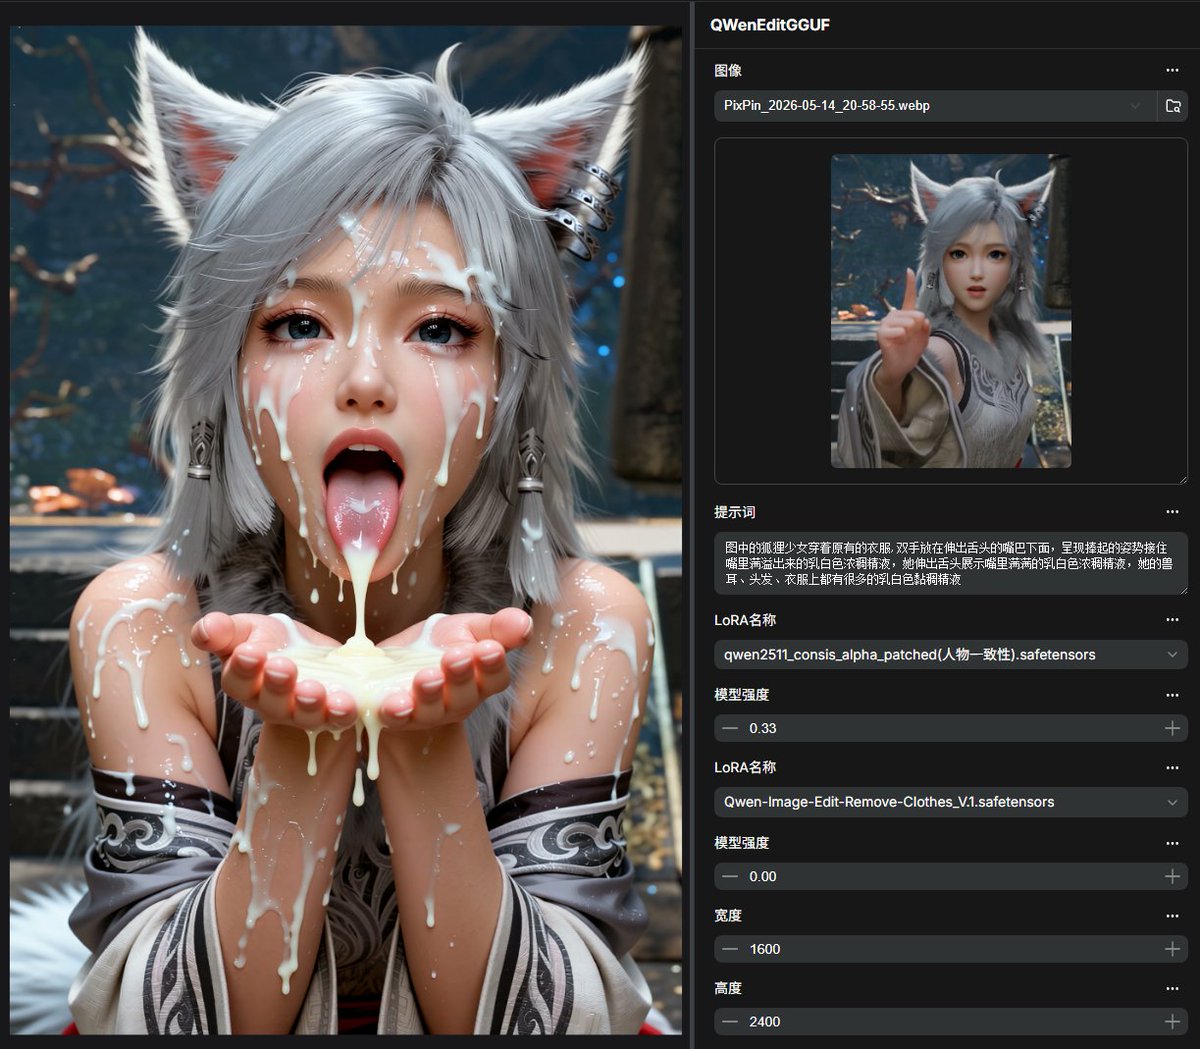Screen dimensions: 1200x1049
Task: Click the 宽度 label
Action: pyautogui.click(x=728, y=916)
